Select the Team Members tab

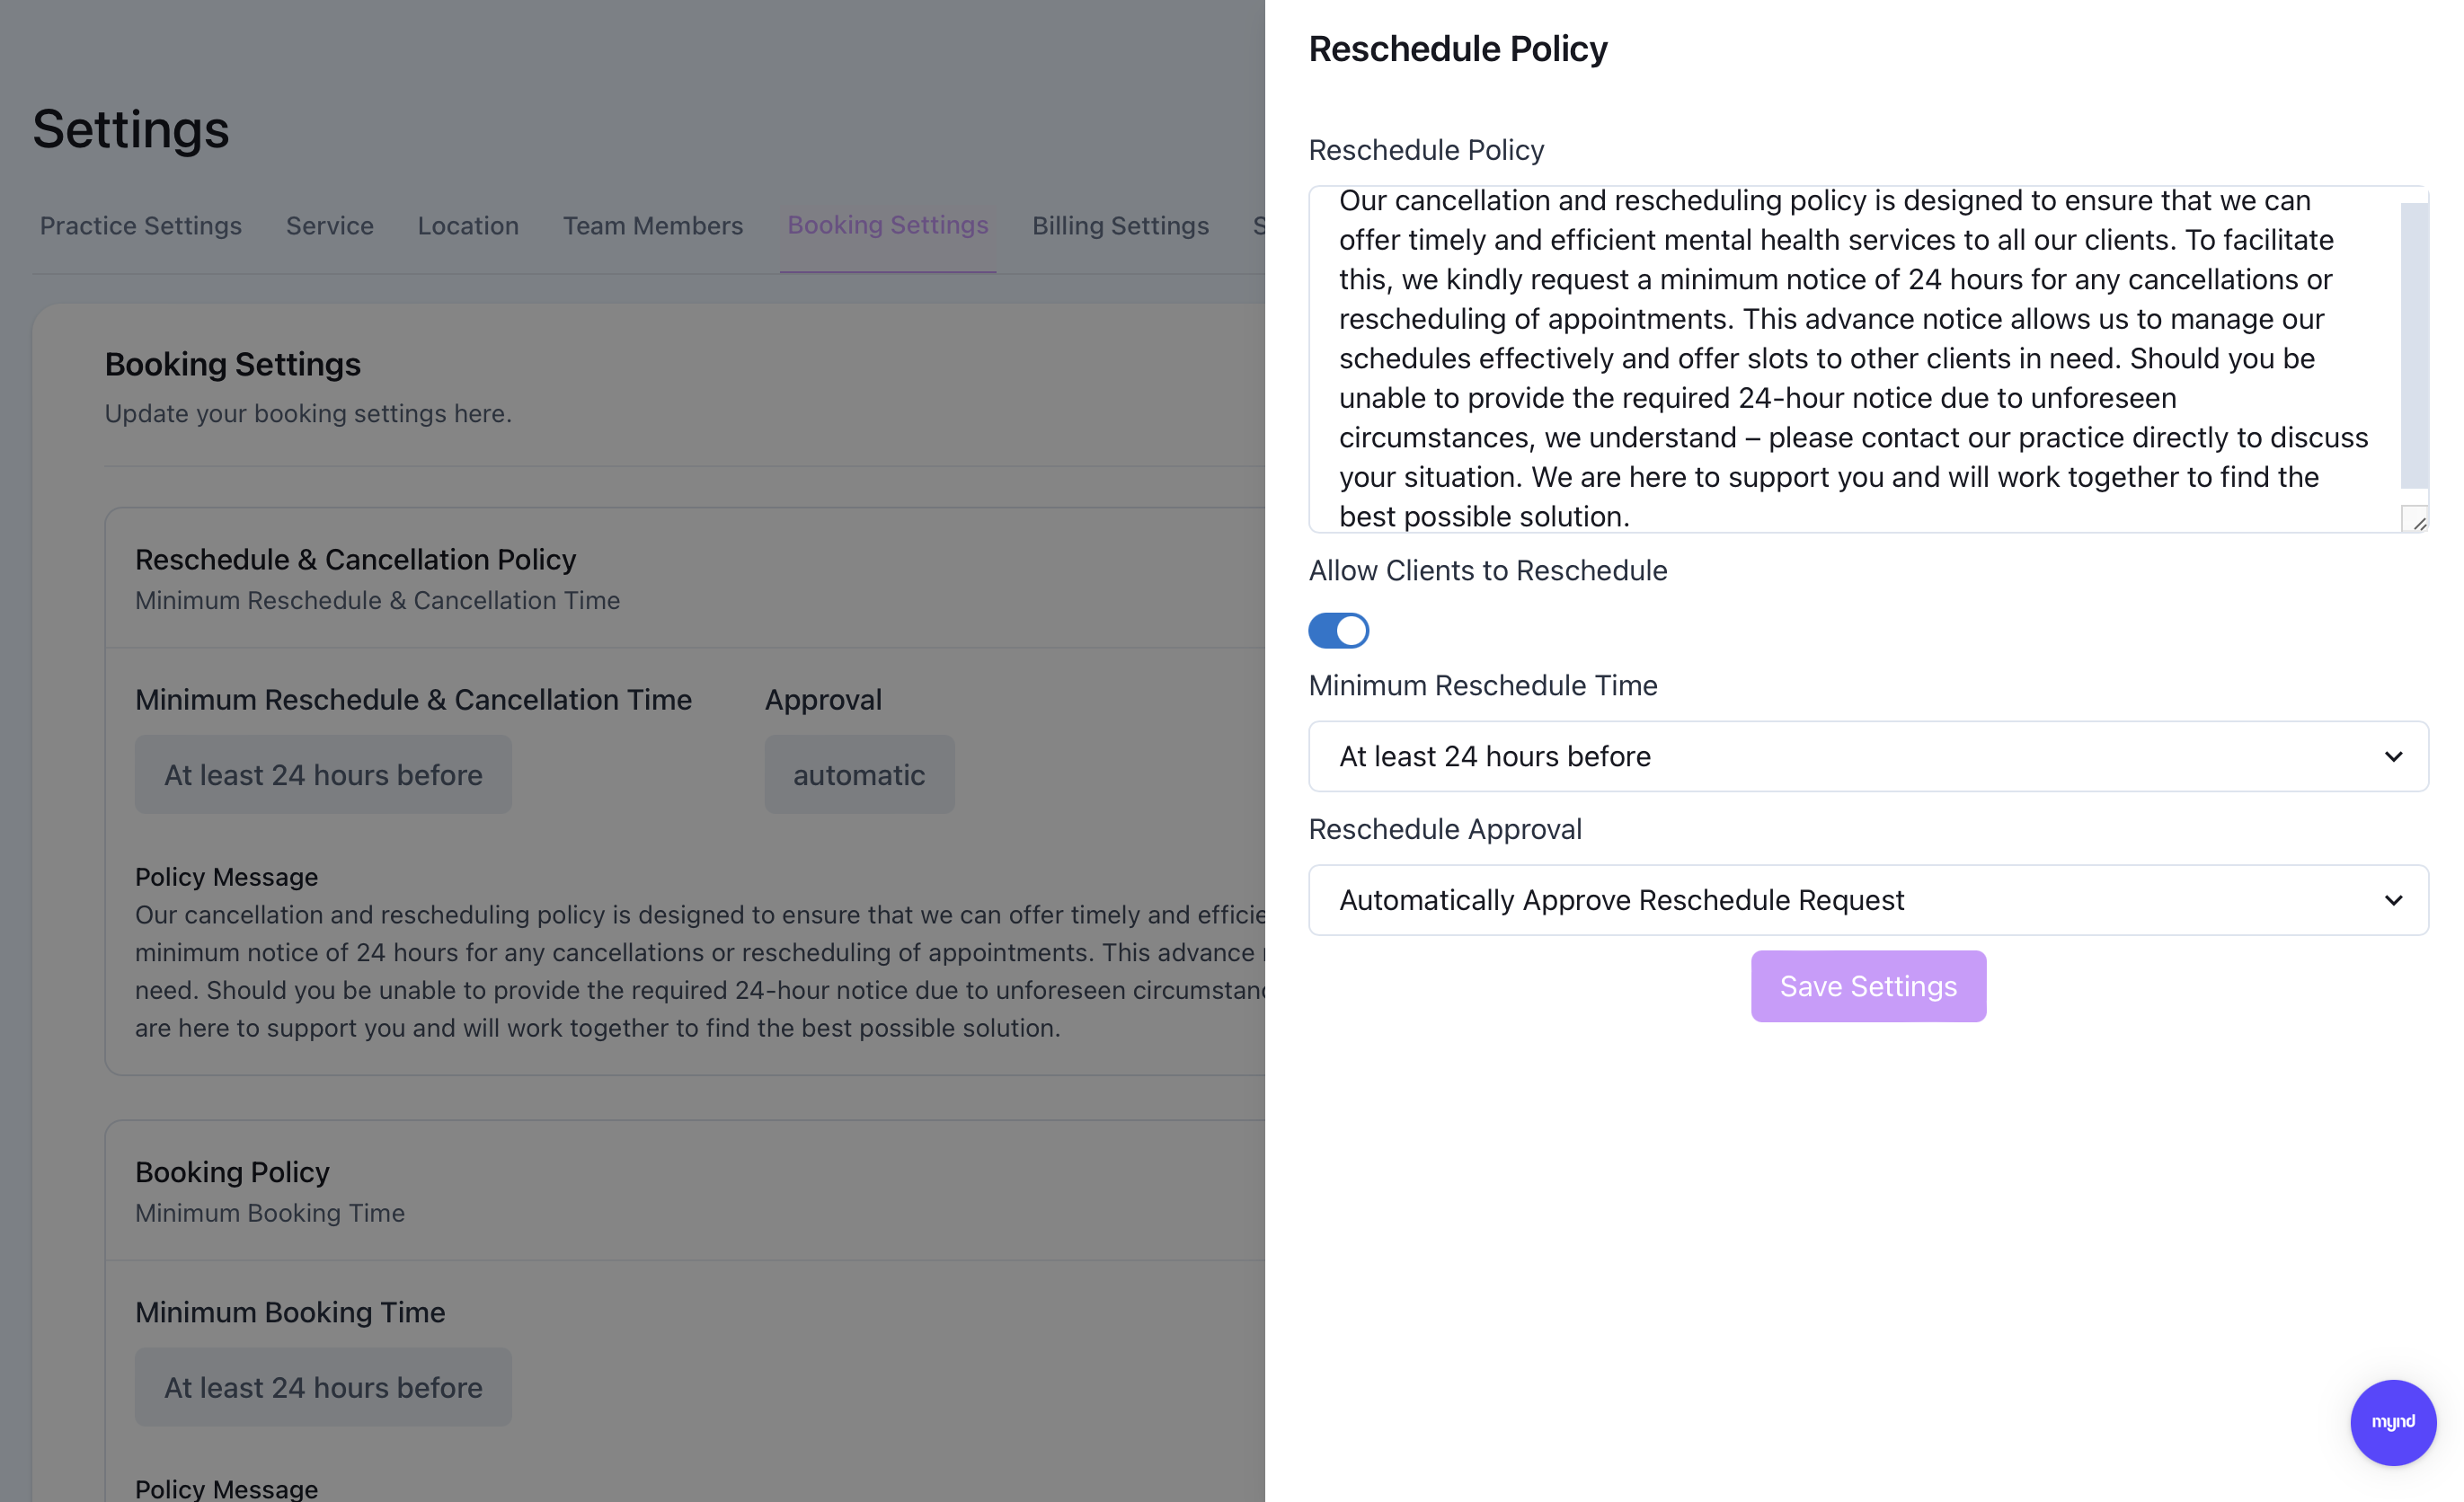coord(652,226)
